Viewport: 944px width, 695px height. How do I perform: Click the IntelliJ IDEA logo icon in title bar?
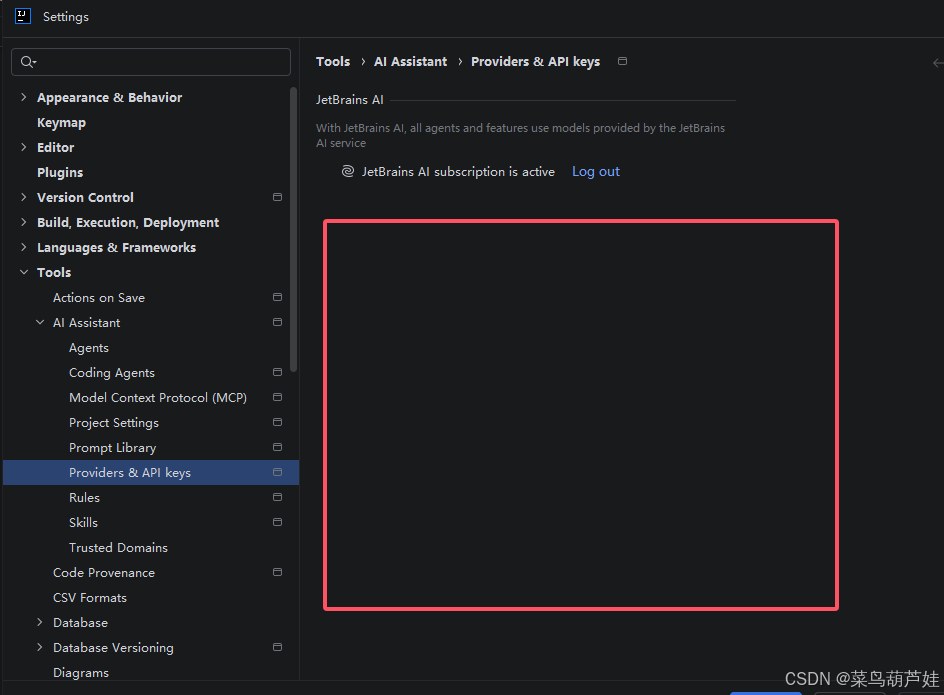click(23, 16)
